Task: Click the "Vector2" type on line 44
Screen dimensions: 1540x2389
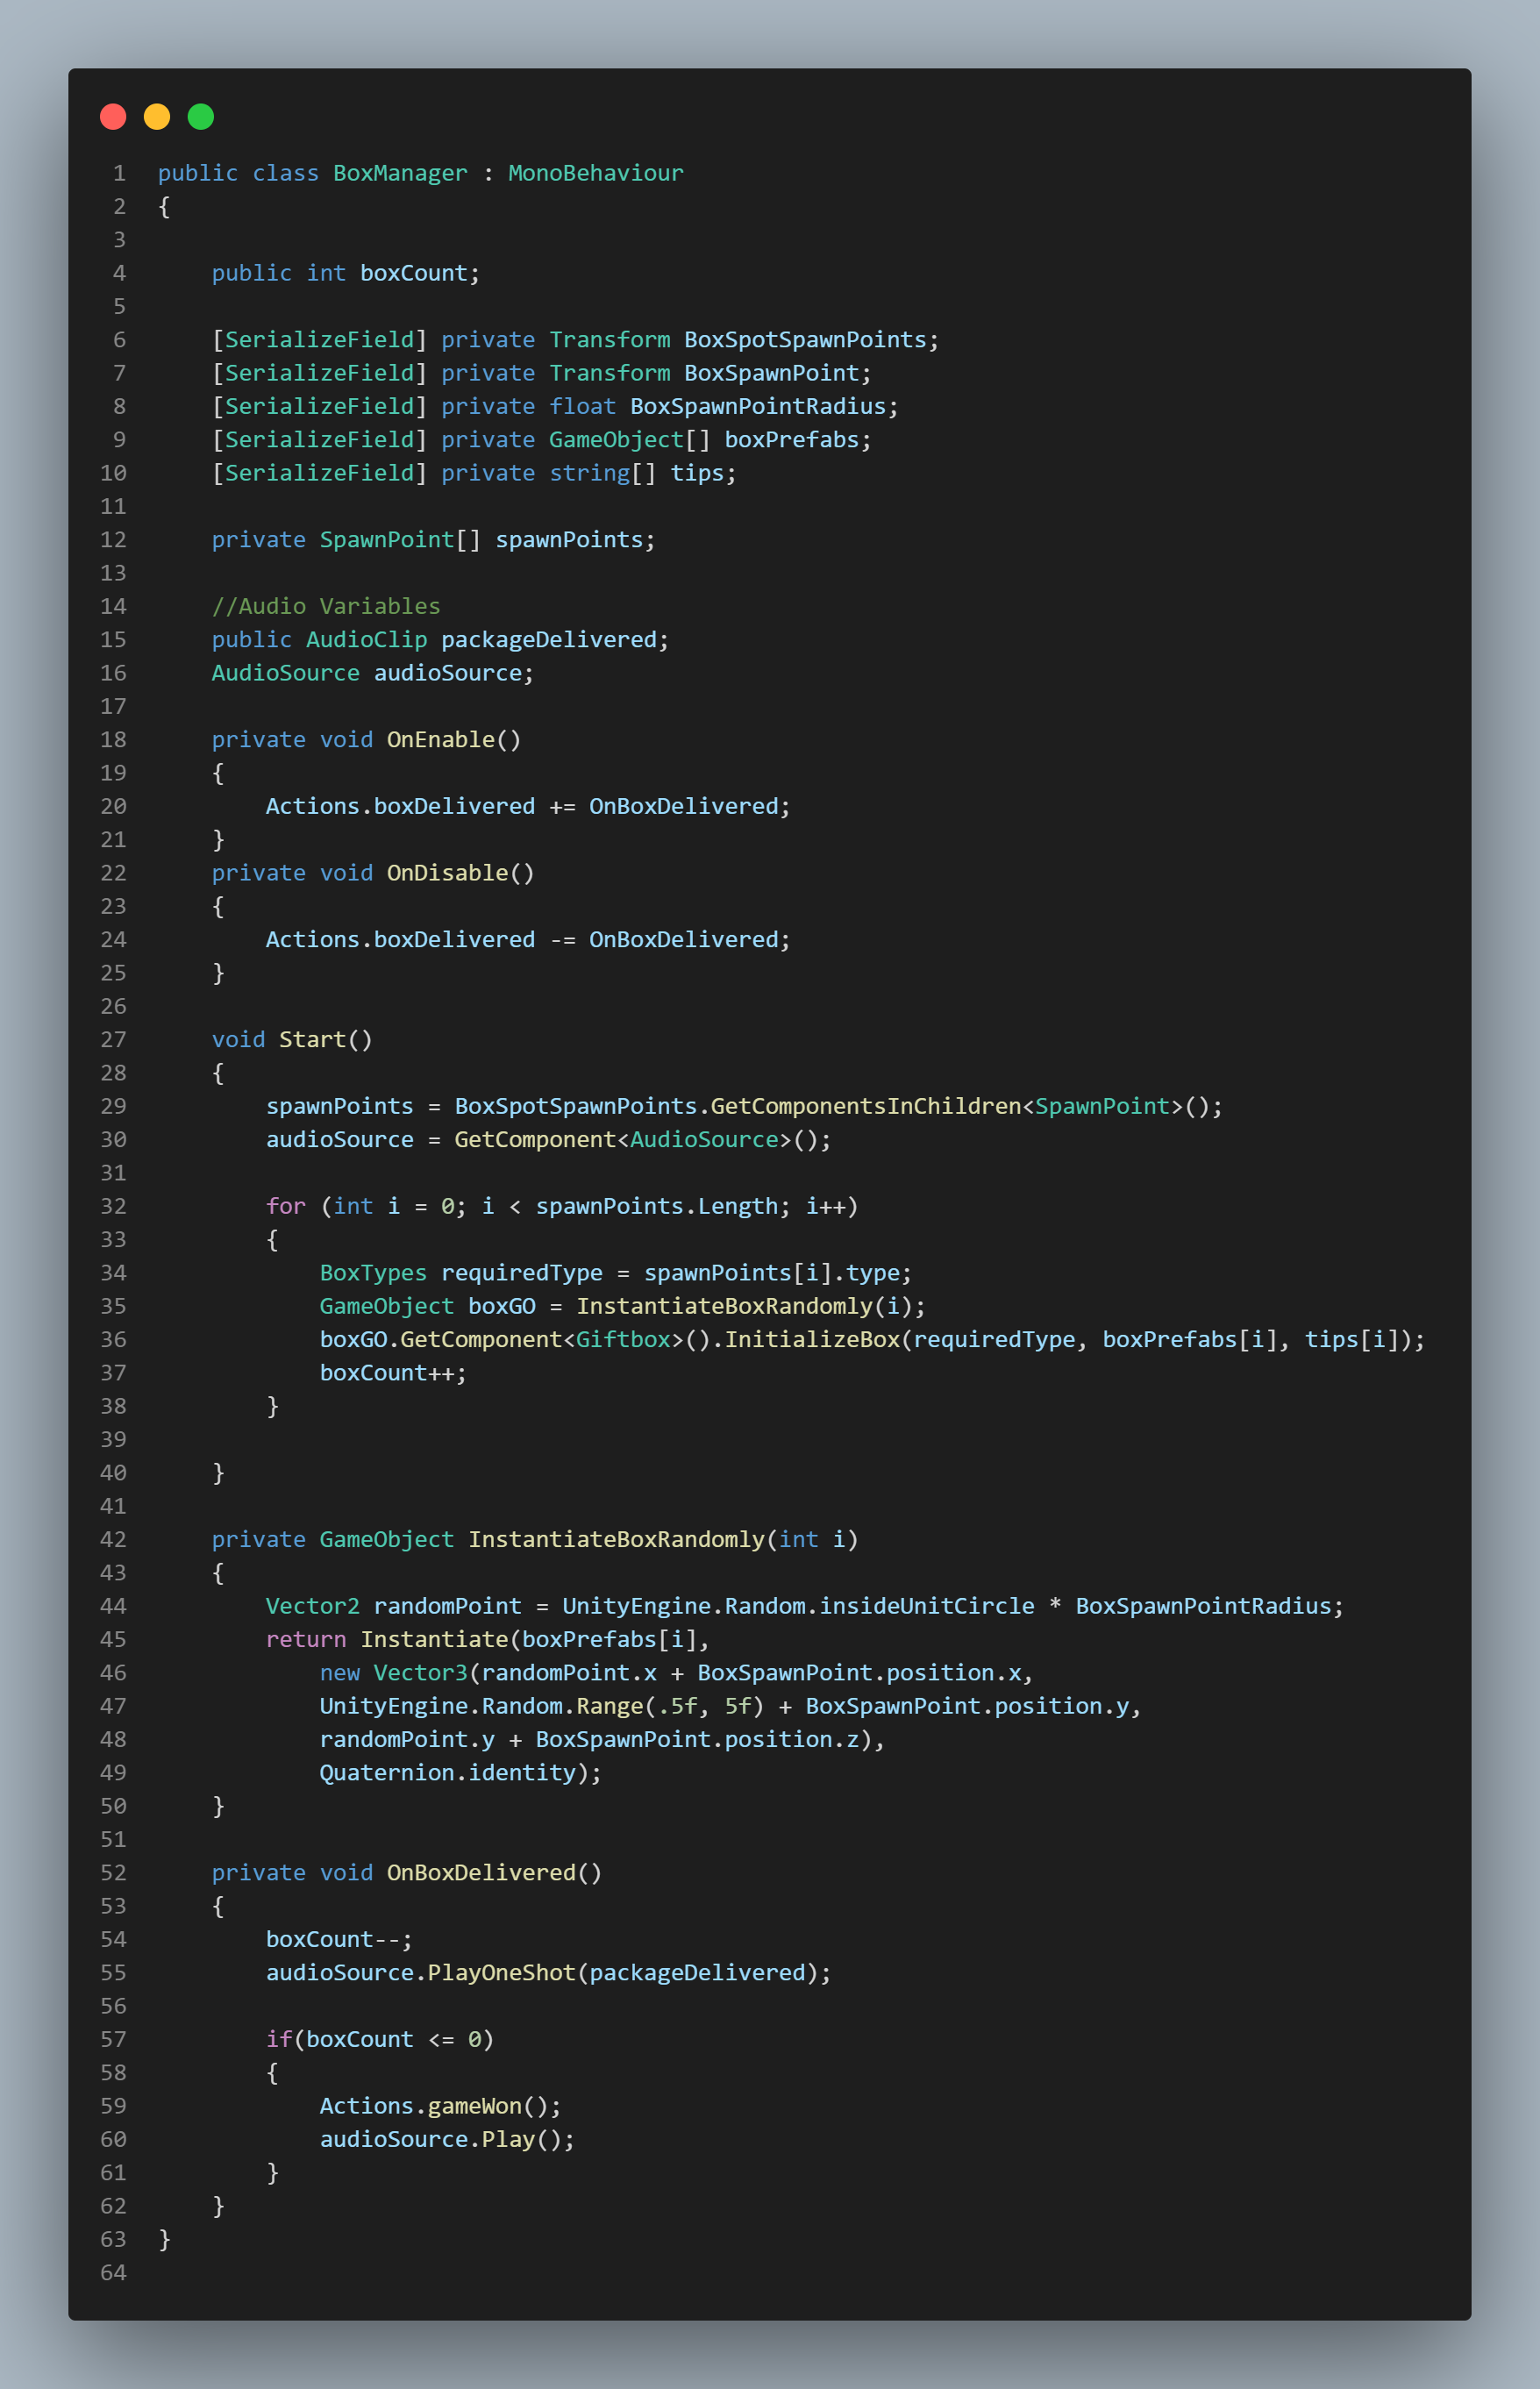Action: click(313, 1606)
